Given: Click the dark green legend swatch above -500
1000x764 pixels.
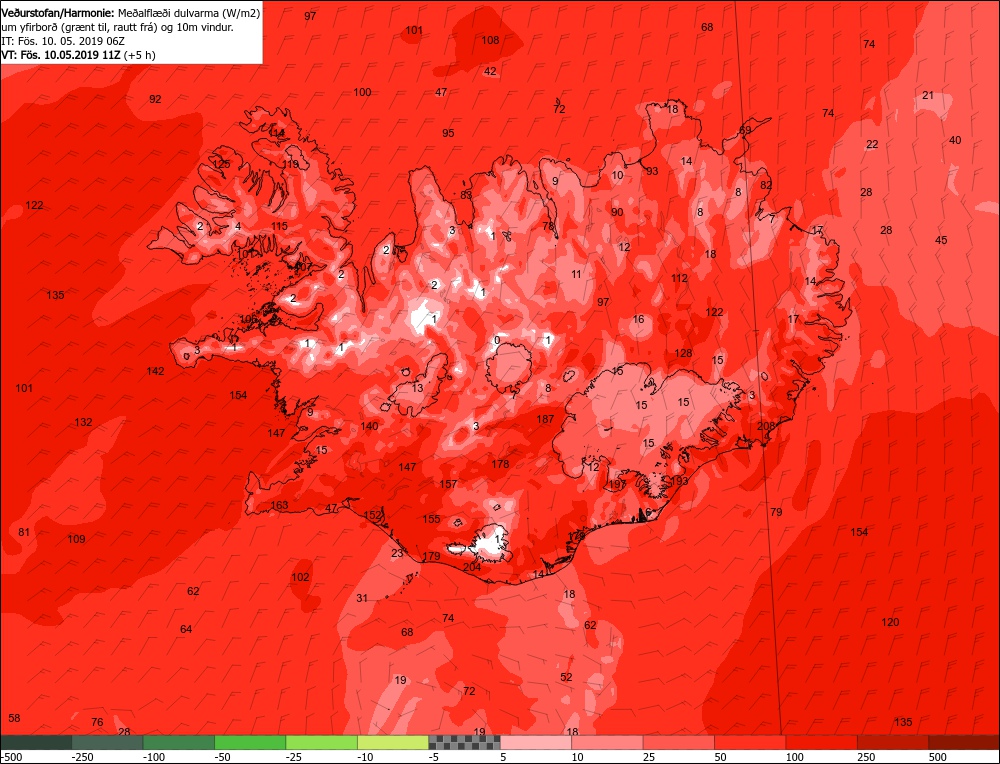Looking at the screenshot, I should coord(36,742).
